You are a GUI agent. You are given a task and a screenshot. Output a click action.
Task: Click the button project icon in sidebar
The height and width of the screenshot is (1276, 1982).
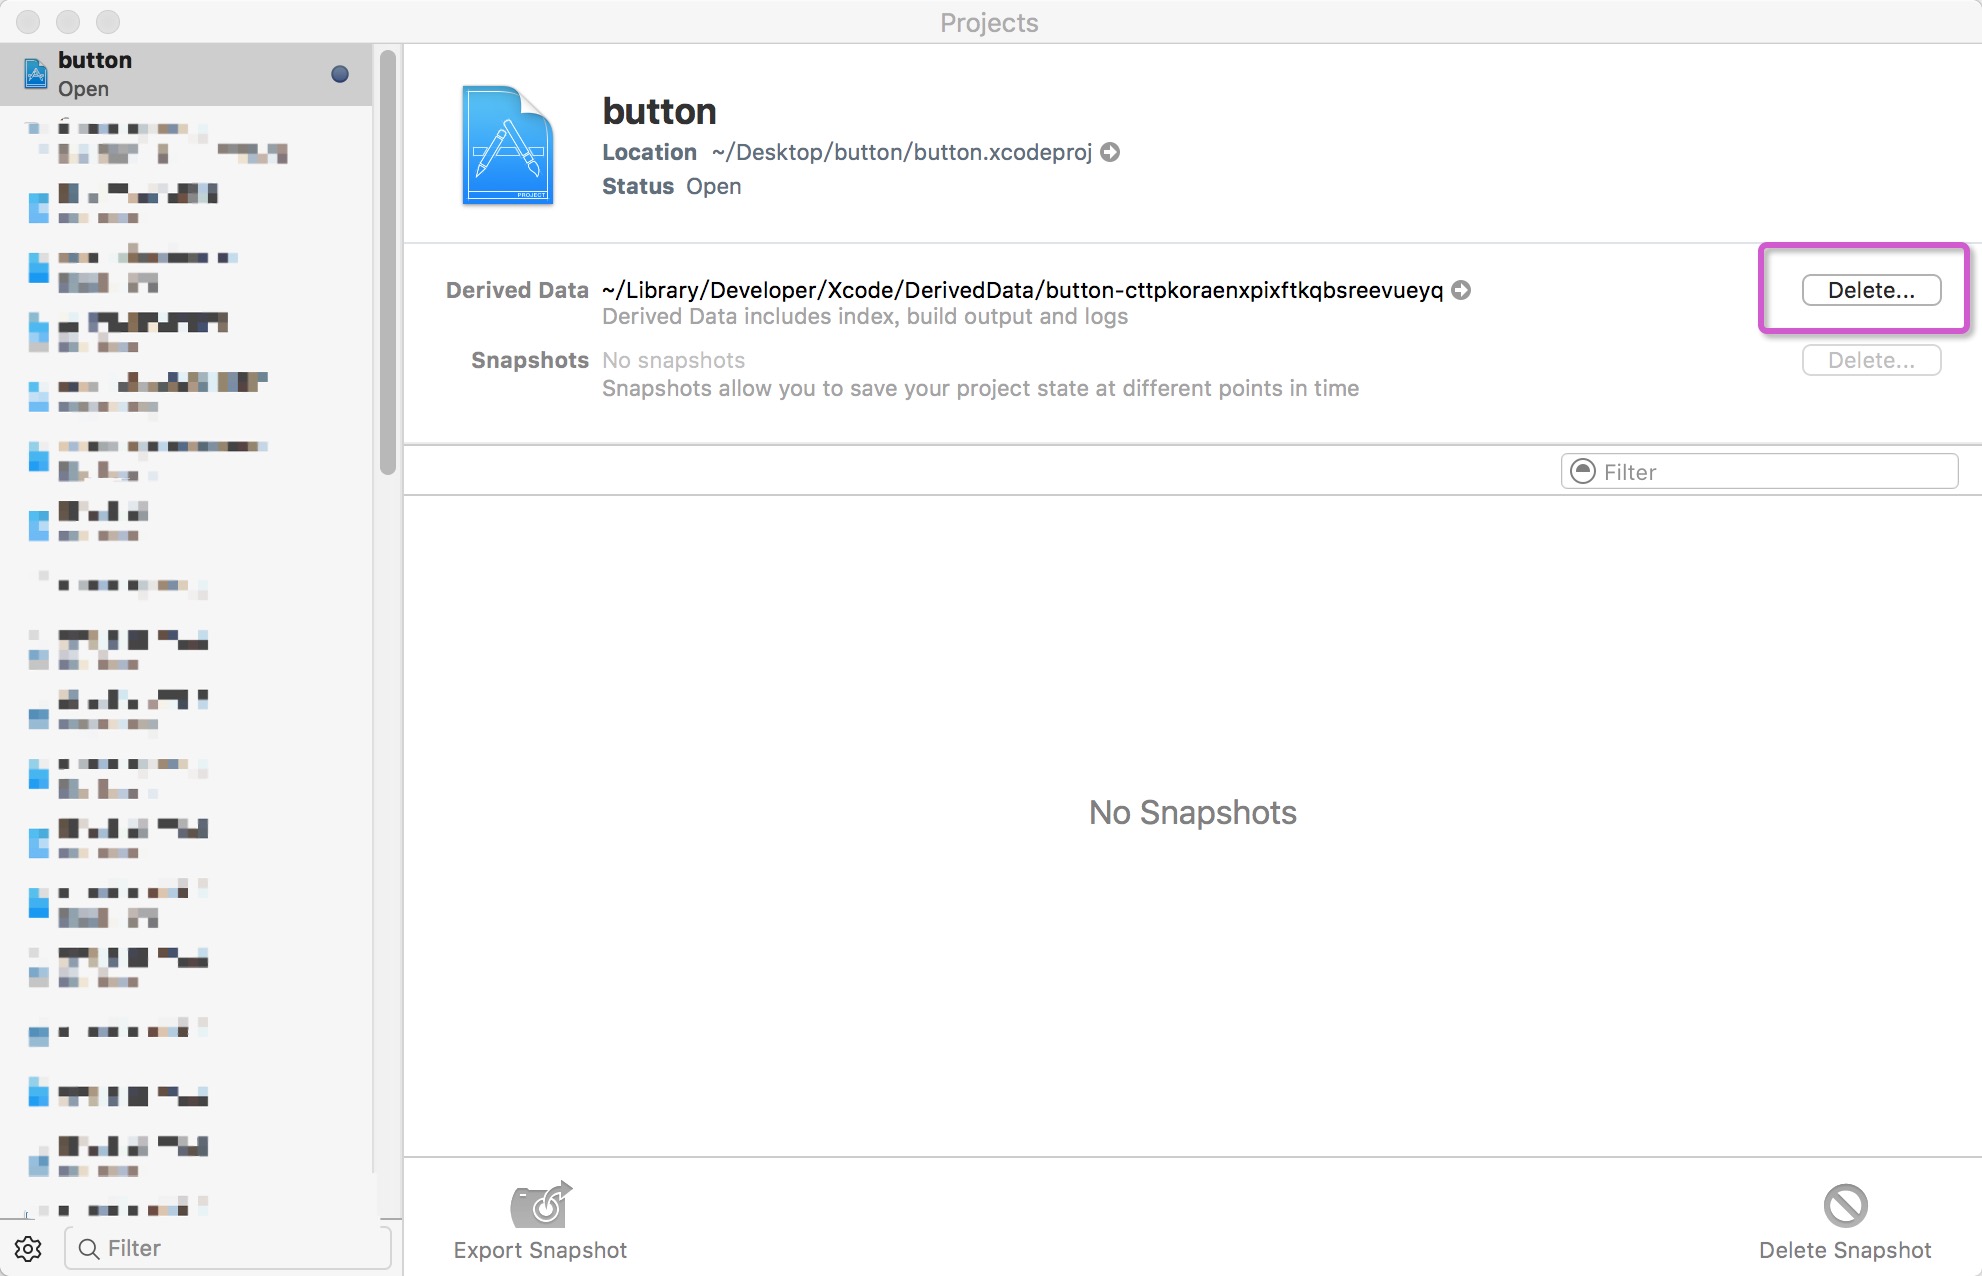[36, 74]
